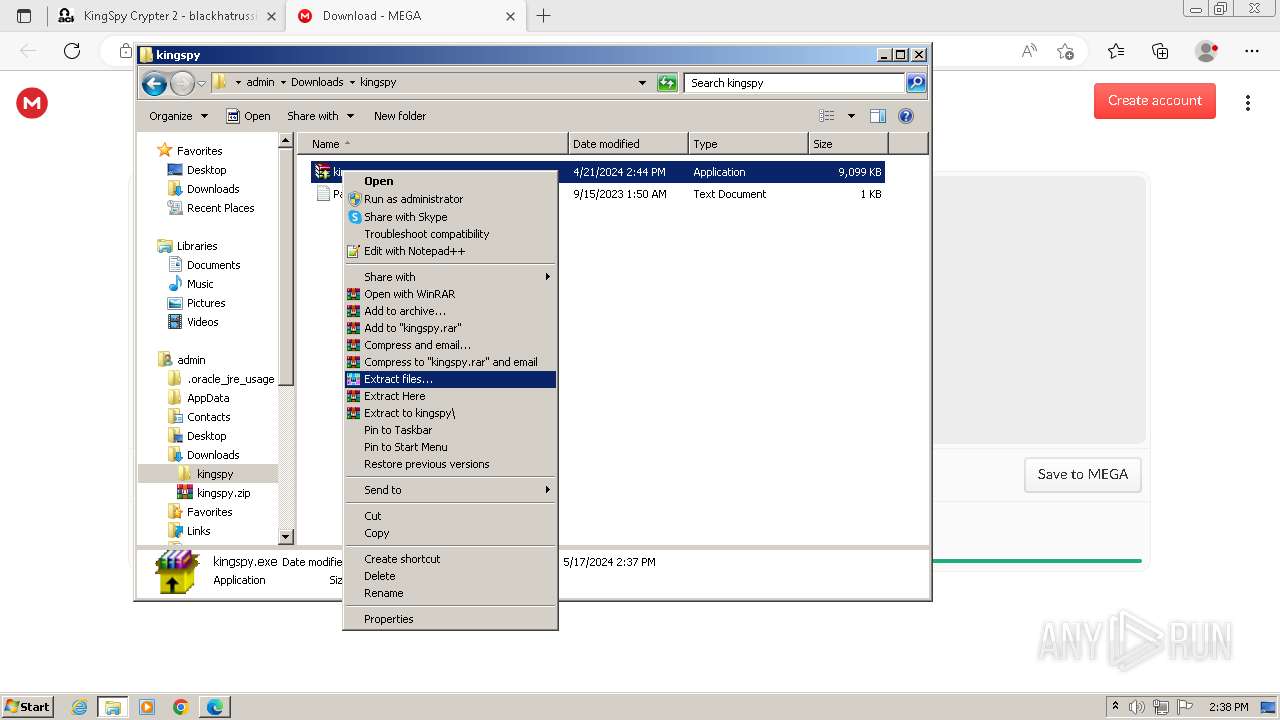
Task: Click Explorer's Forward navigation arrow
Action: [182, 83]
